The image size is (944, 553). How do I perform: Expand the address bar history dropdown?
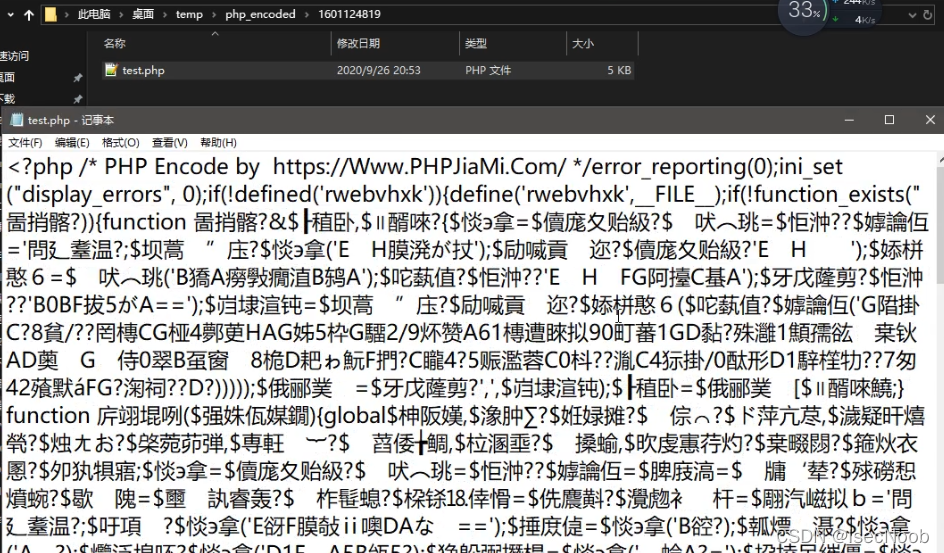(912, 15)
